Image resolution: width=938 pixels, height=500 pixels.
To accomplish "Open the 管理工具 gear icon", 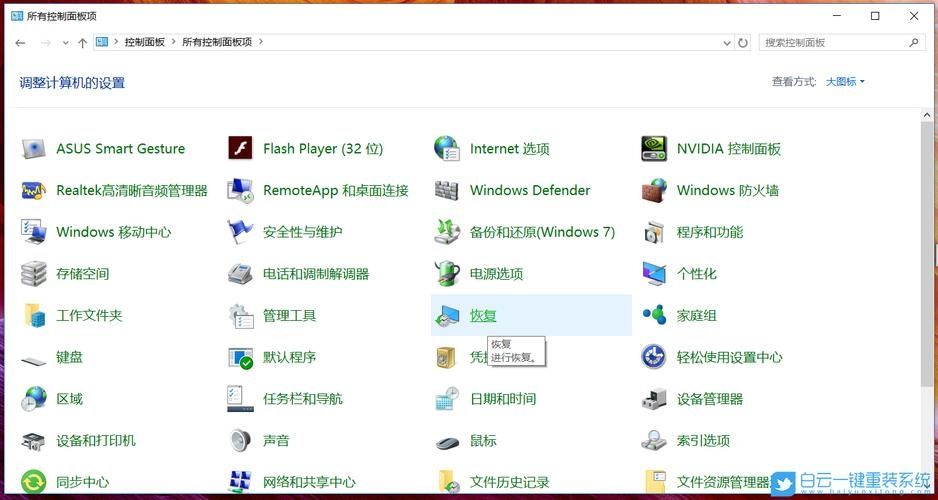I will pyautogui.click(x=241, y=316).
